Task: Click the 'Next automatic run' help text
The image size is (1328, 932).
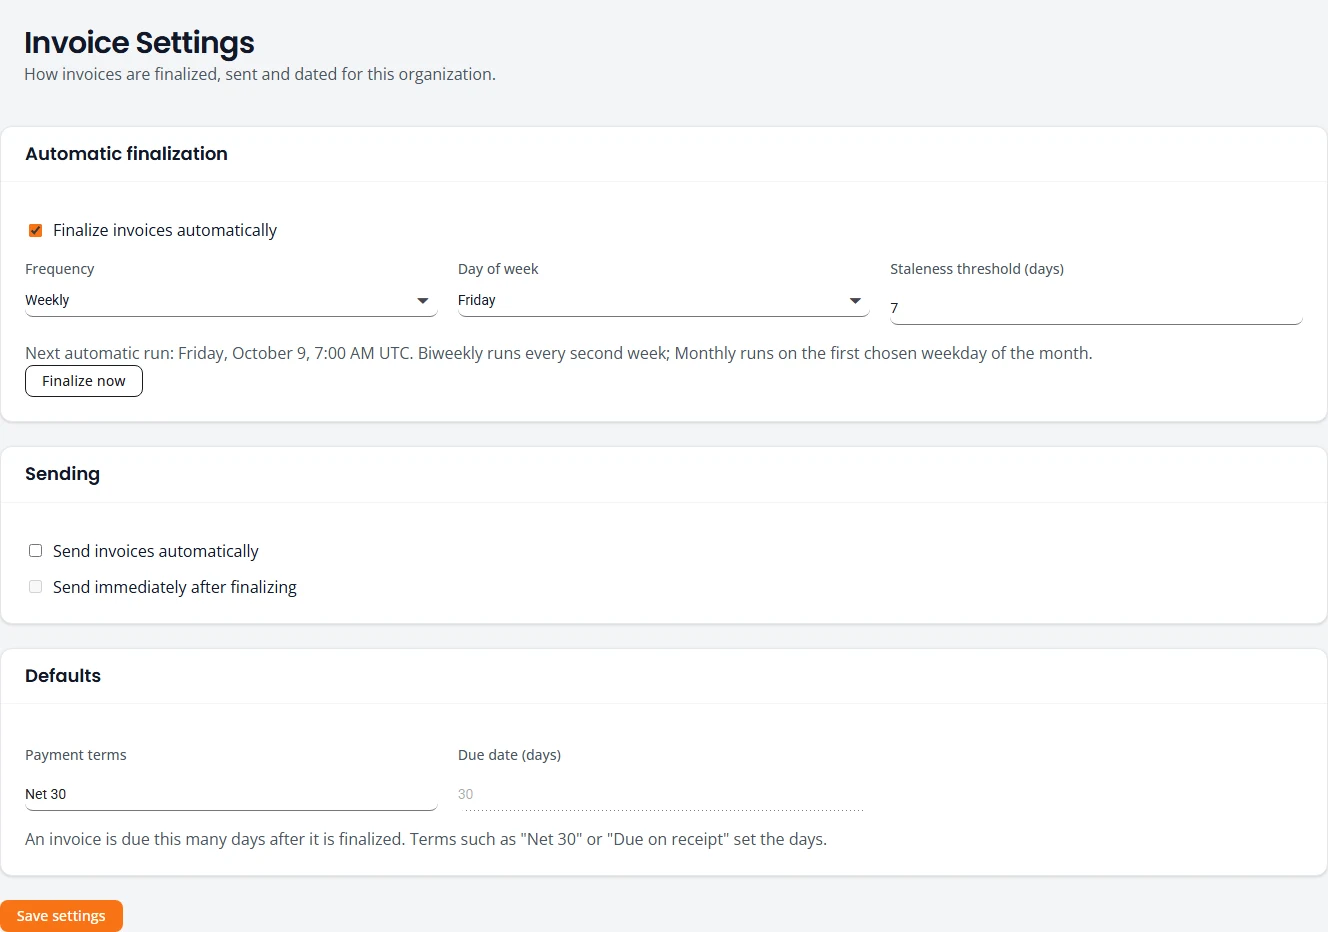Action: [558, 353]
